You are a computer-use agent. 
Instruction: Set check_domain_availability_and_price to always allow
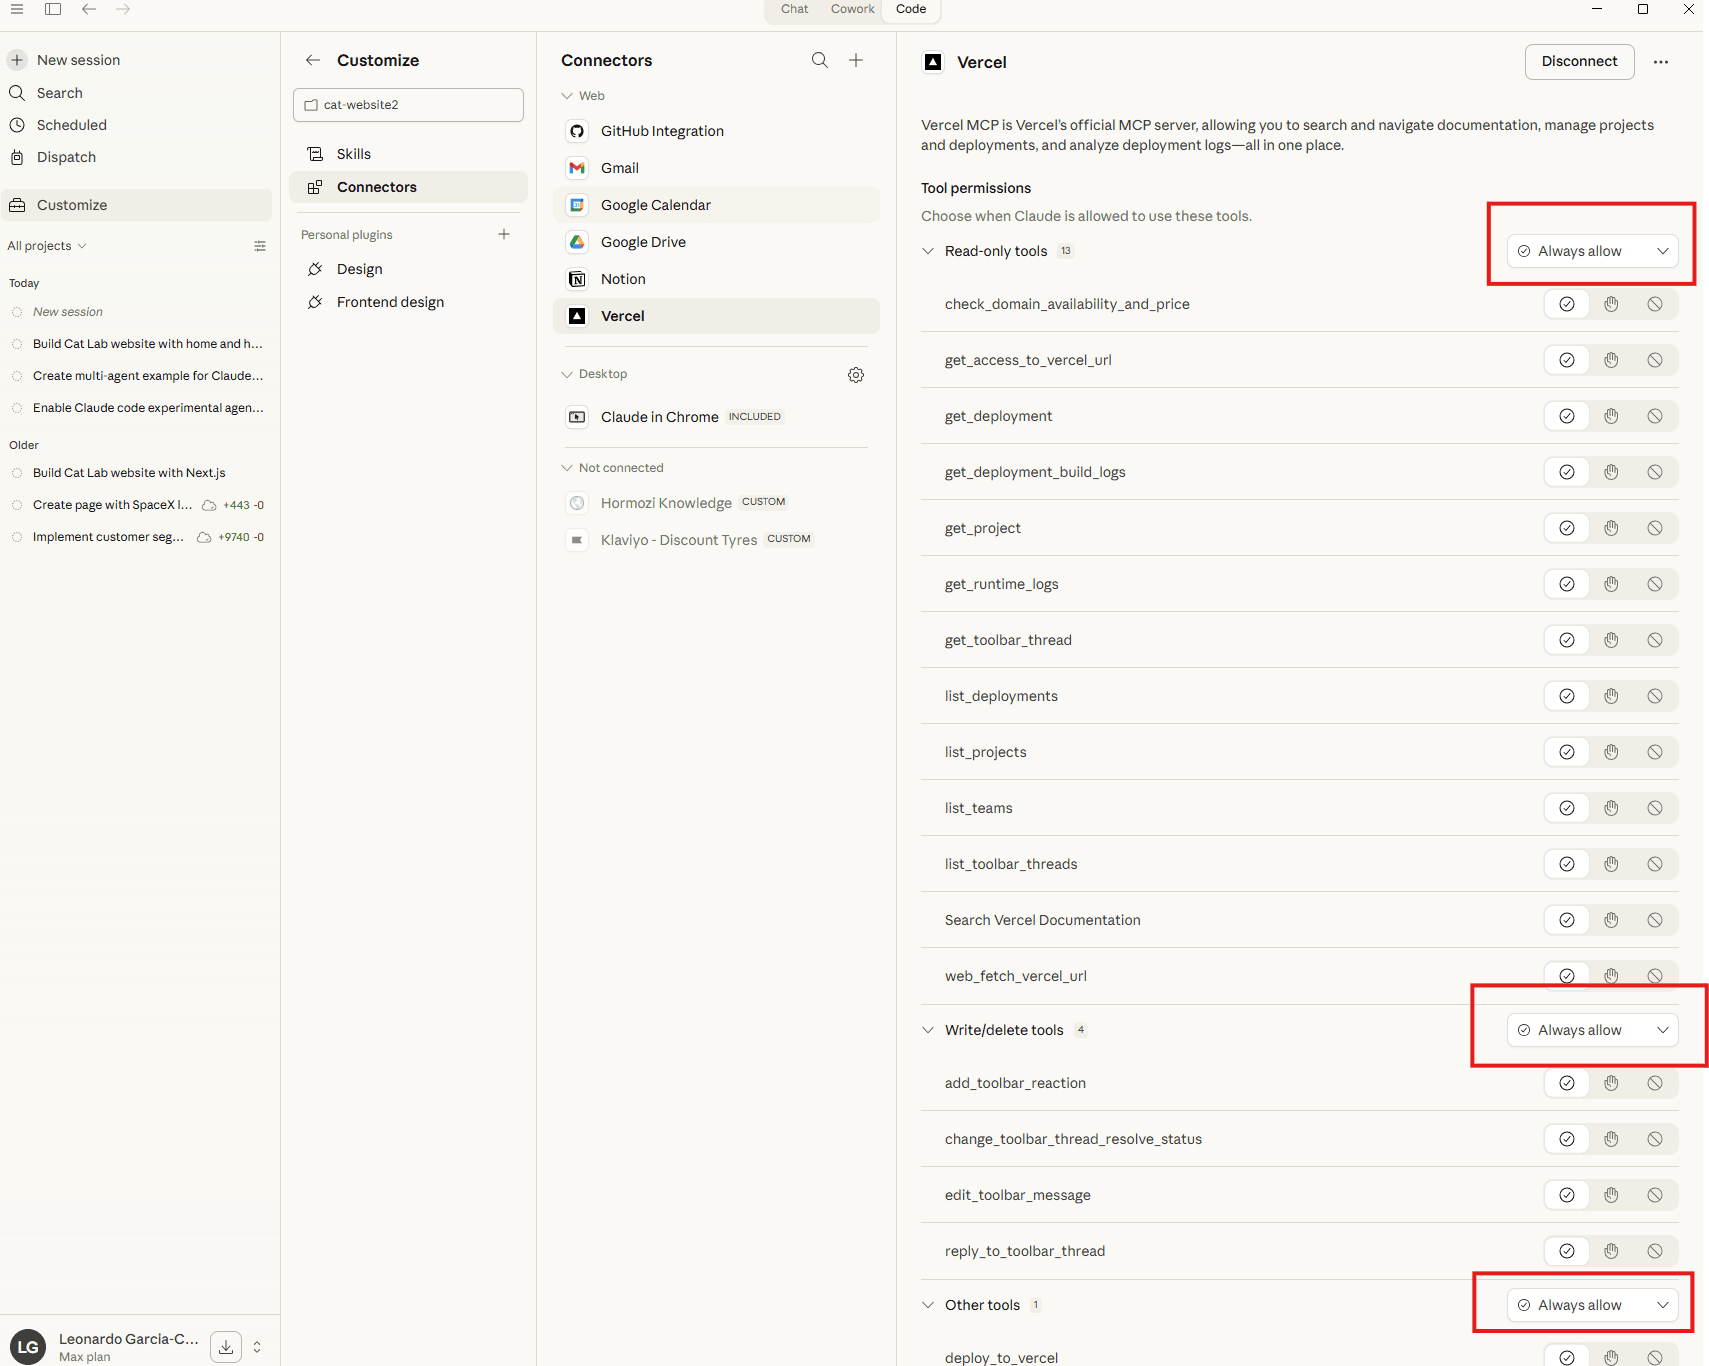tap(1567, 304)
